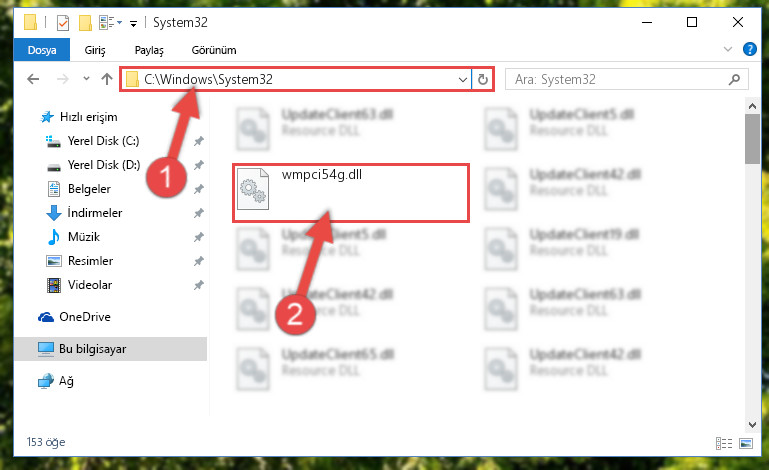Unpin Yerel Disk (C:) from quick access
Screen dimensions: 769x470
(x=199, y=141)
